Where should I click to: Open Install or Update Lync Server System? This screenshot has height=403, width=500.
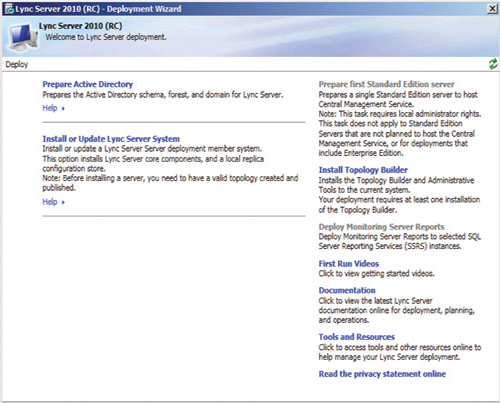pyautogui.click(x=111, y=139)
